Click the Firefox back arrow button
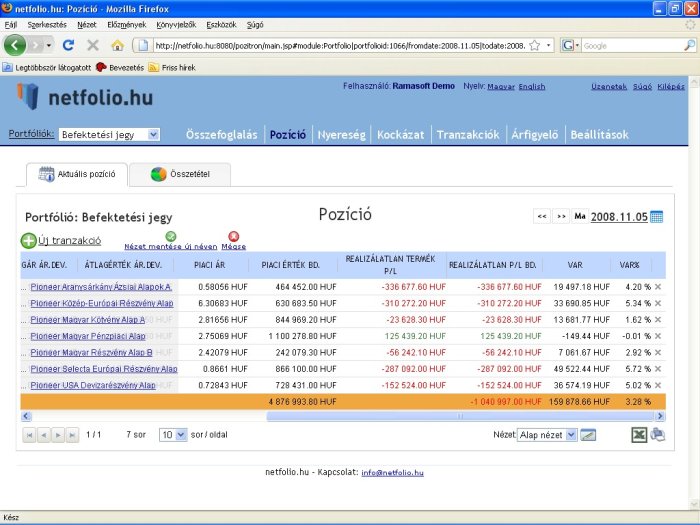Image resolution: width=700 pixels, height=525 pixels. click(15, 45)
